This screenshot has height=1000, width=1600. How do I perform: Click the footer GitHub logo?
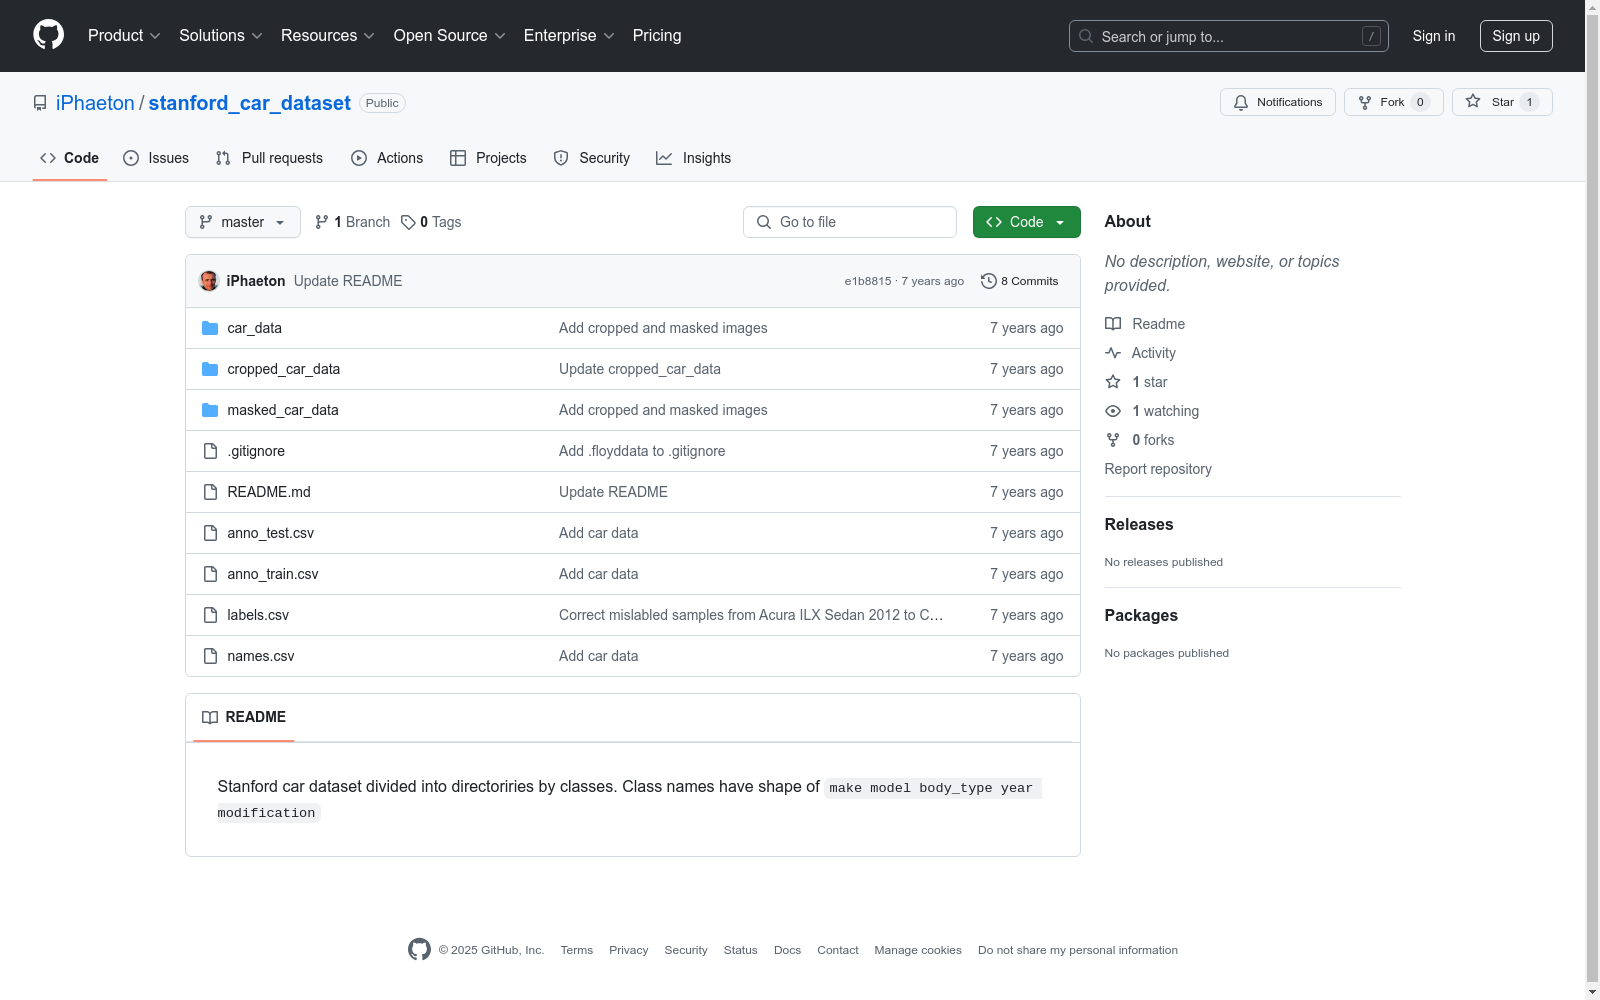(x=419, y=949)
